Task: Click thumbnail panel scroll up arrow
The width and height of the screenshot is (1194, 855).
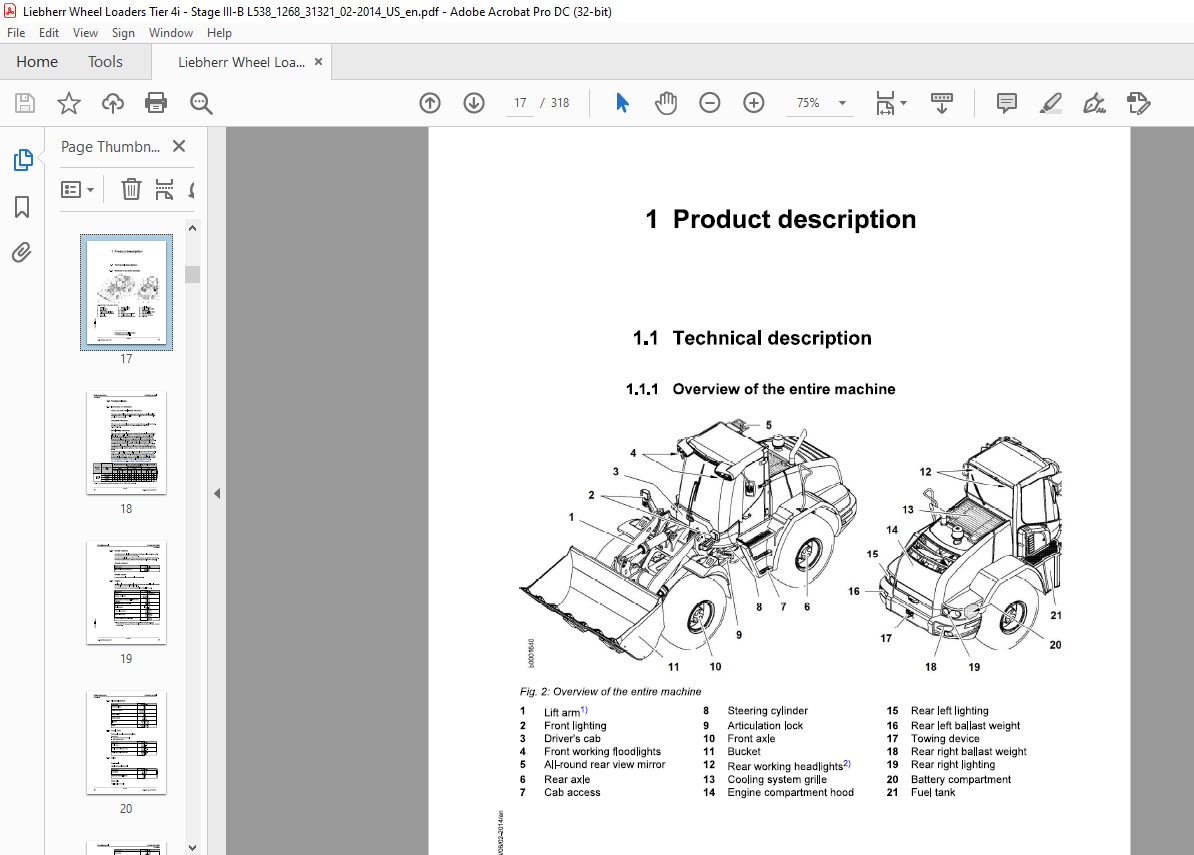Action: (193, 228)
